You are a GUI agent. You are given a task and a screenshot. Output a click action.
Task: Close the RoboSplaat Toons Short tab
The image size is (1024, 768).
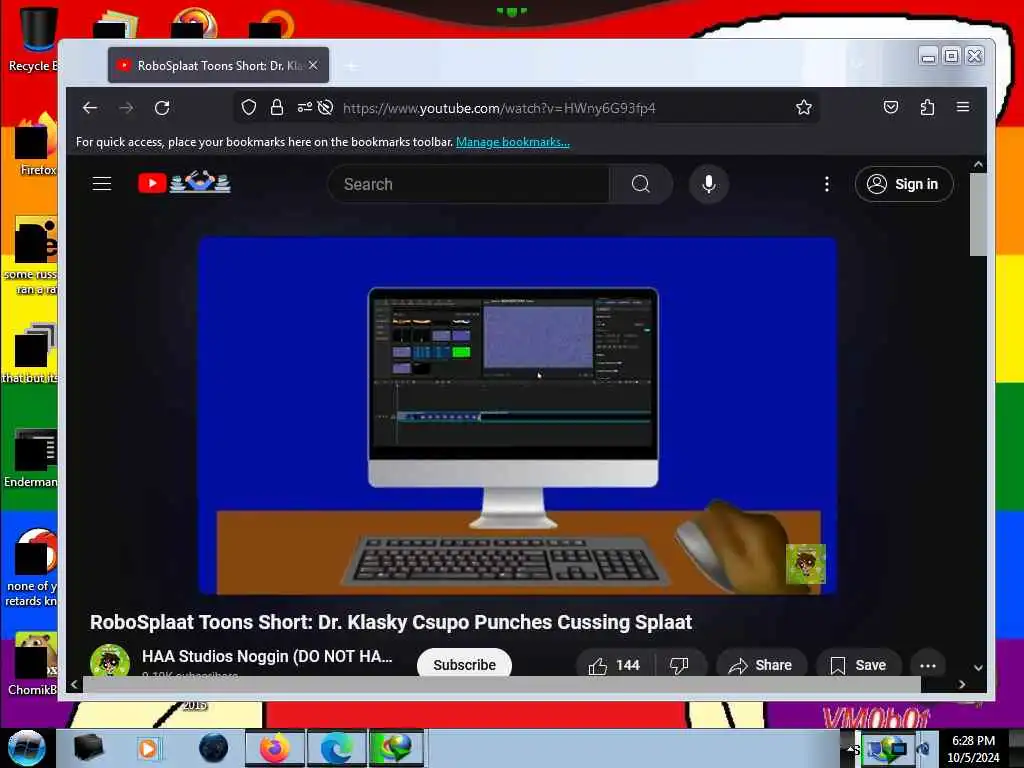(313, 65)
